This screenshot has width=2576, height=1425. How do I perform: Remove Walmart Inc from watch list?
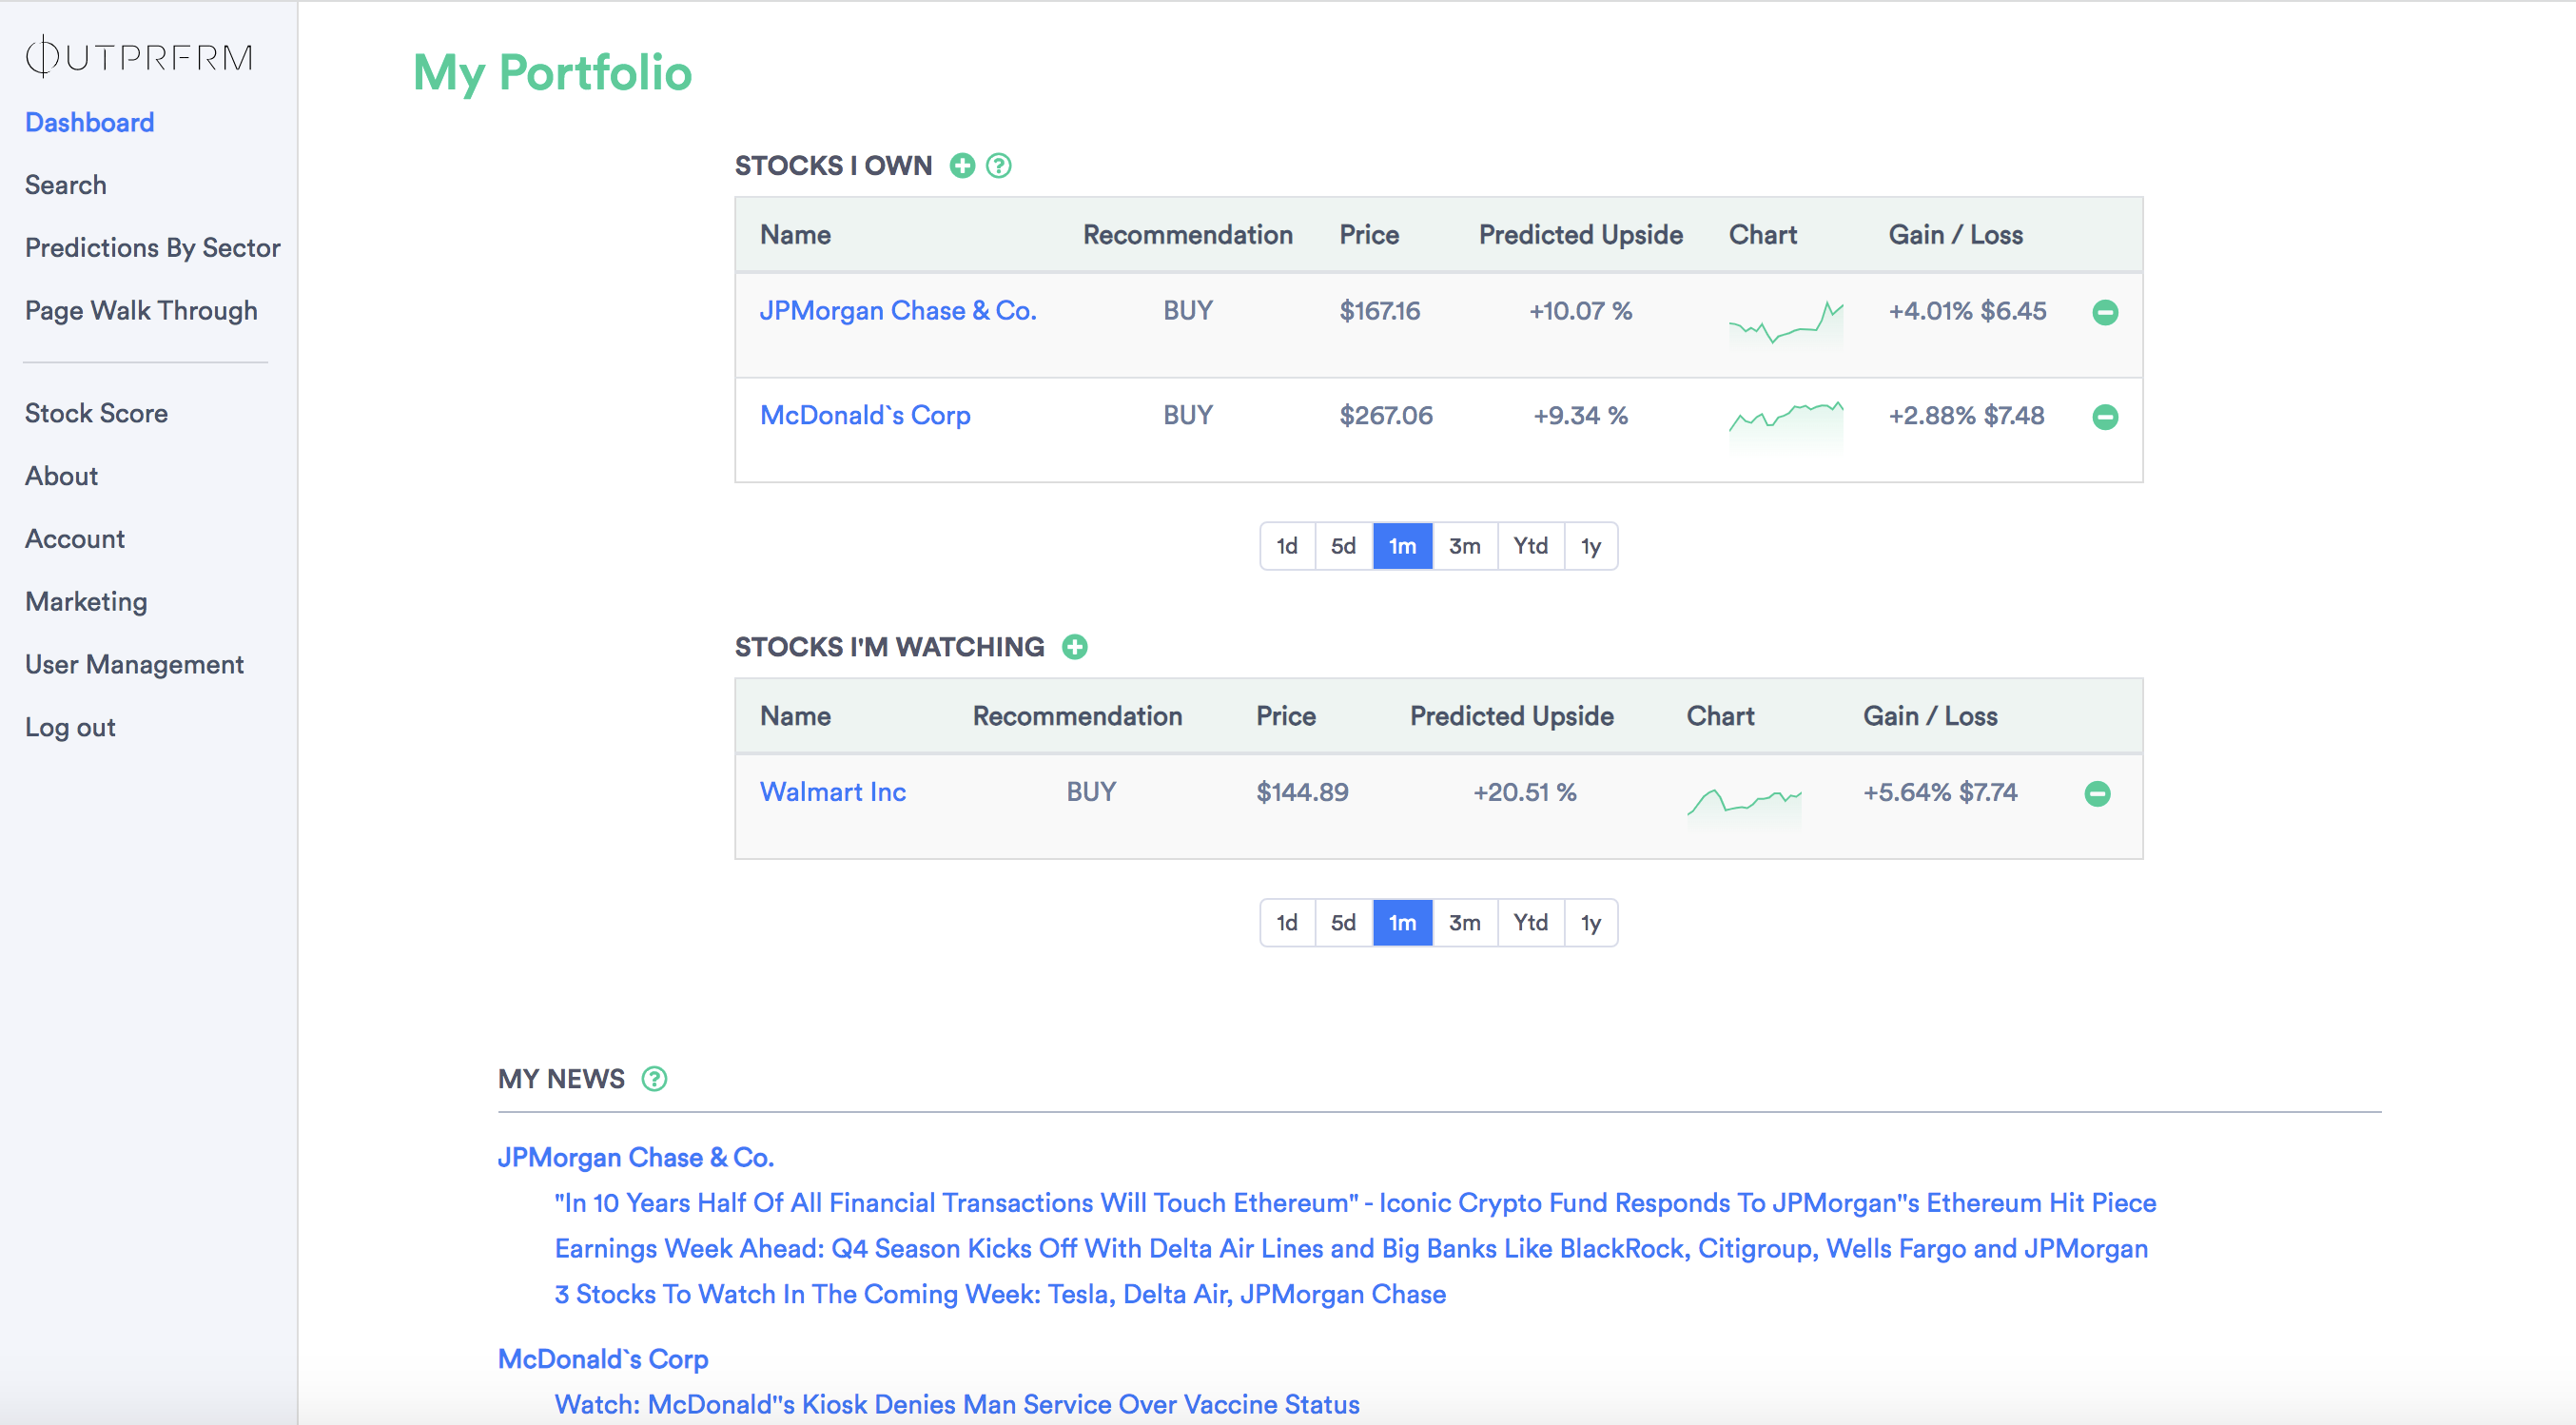pos(2097,793)
